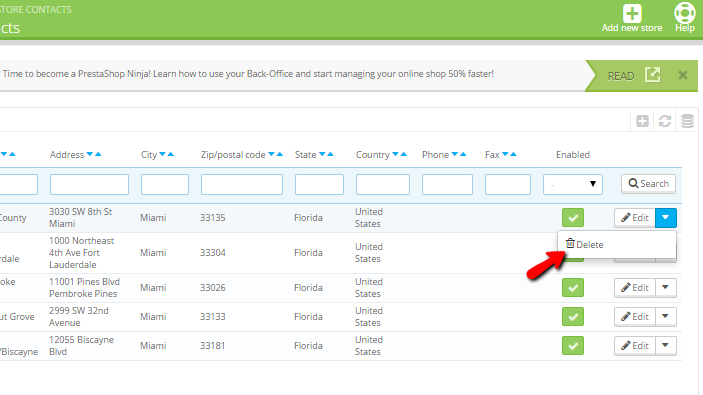Toggle enabled status for 2999 SW 32nd Avenue store
Viewport: 703px width, 395px height.
click(573, 317)
